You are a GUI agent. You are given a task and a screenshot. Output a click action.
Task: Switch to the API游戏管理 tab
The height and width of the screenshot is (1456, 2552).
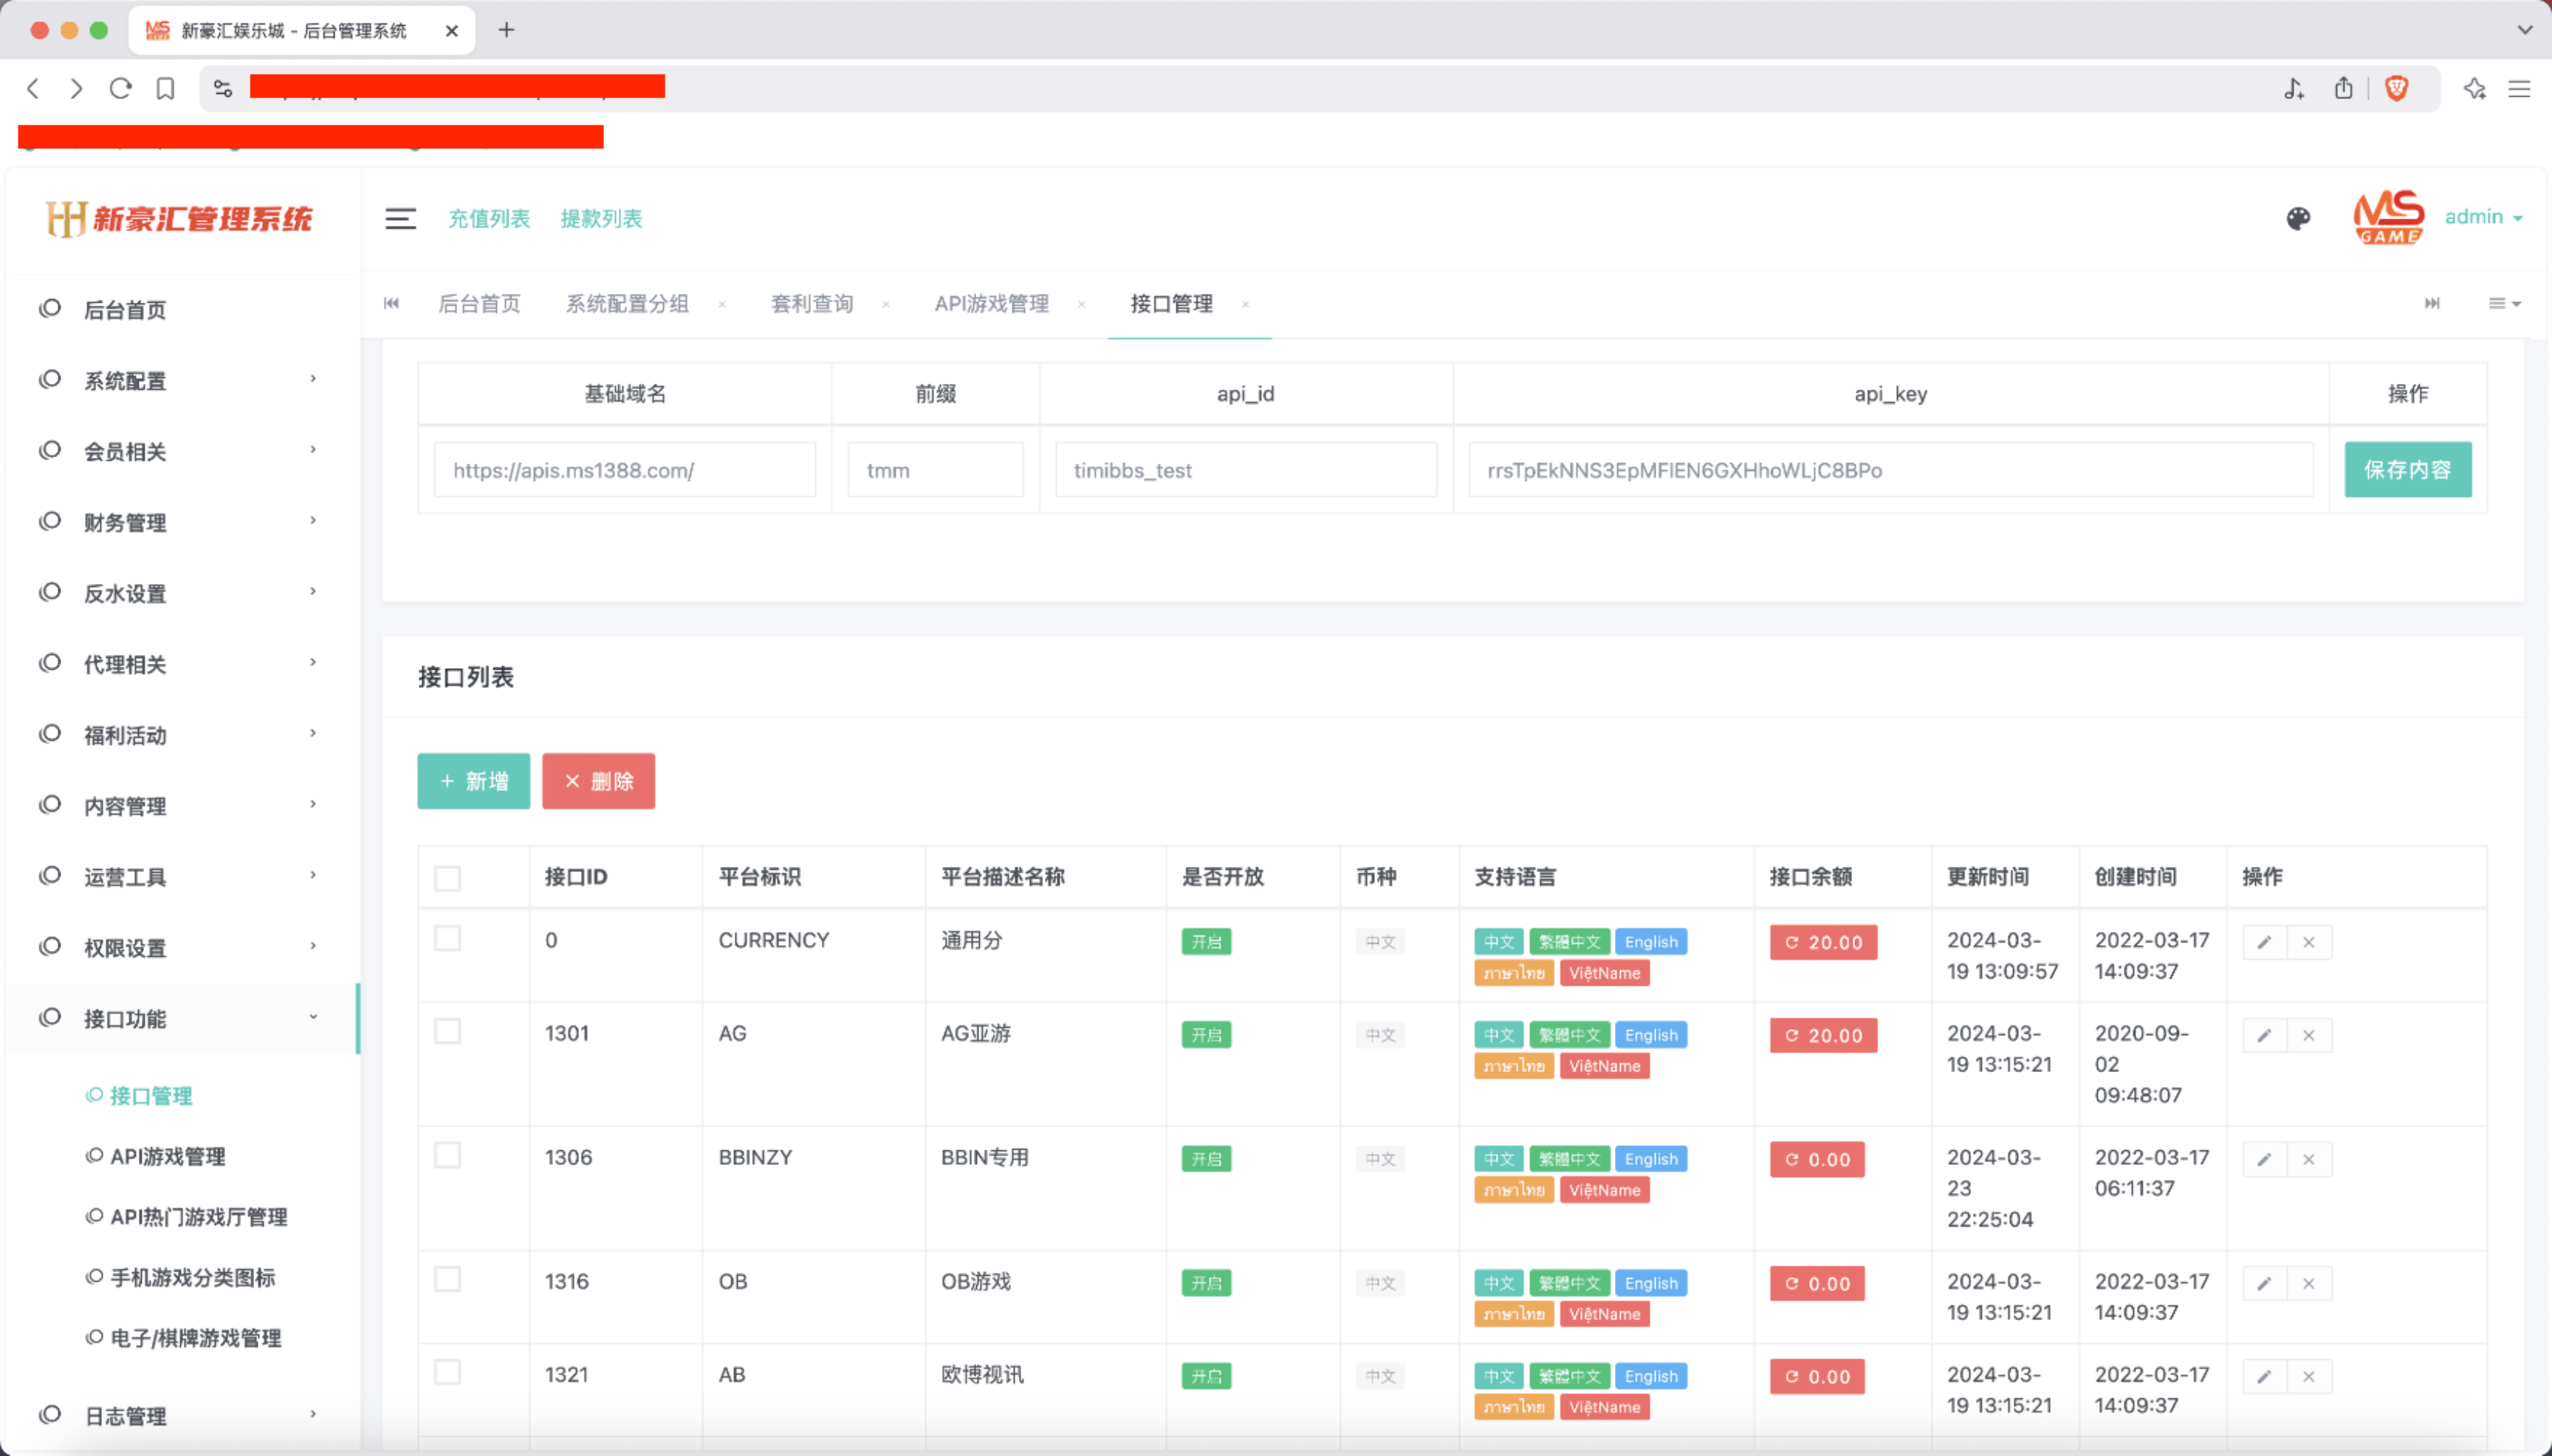[x=991, y=303]
